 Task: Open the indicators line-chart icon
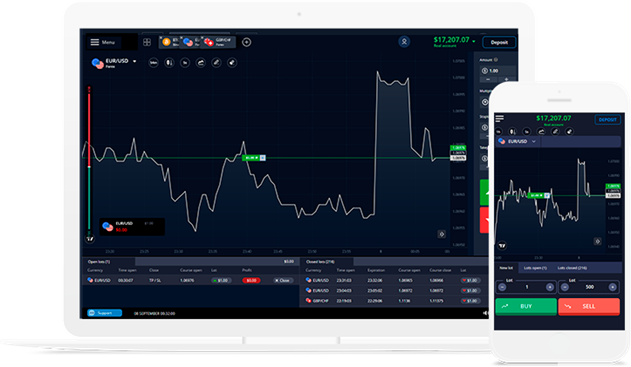(x=200, y=63)
